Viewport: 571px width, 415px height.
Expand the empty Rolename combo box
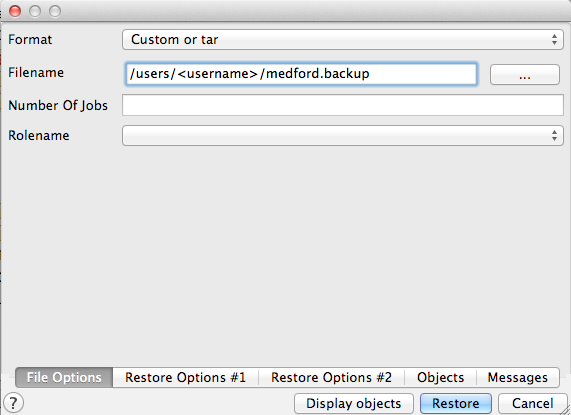pos(343,135)
